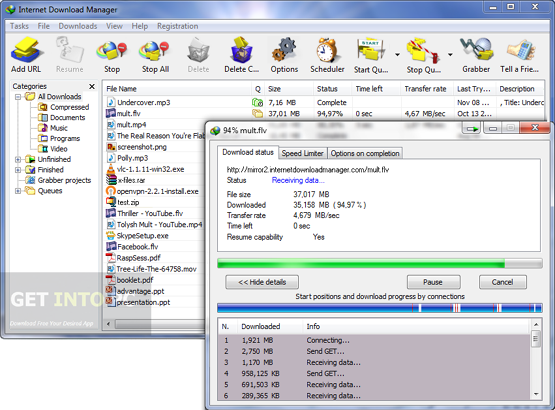This screenshot has width=555, height=410.
Task: Click the Hide details button
Action: [x=262, y=282]
